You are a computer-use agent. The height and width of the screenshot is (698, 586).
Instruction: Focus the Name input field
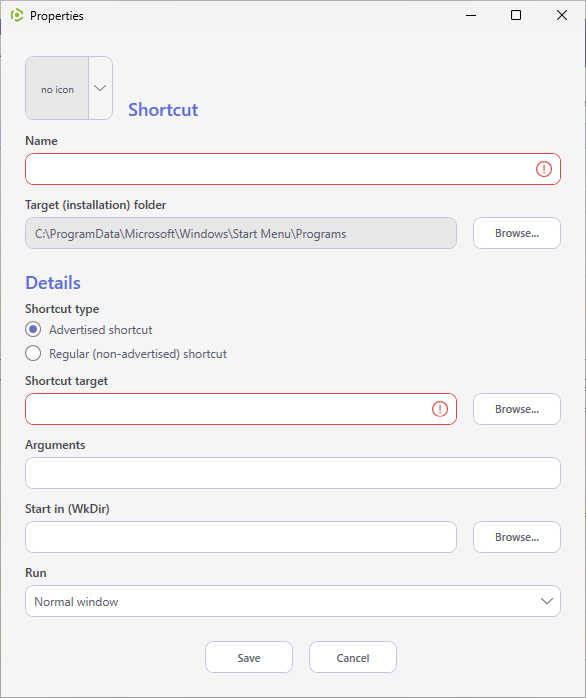[x=293, y=169]
